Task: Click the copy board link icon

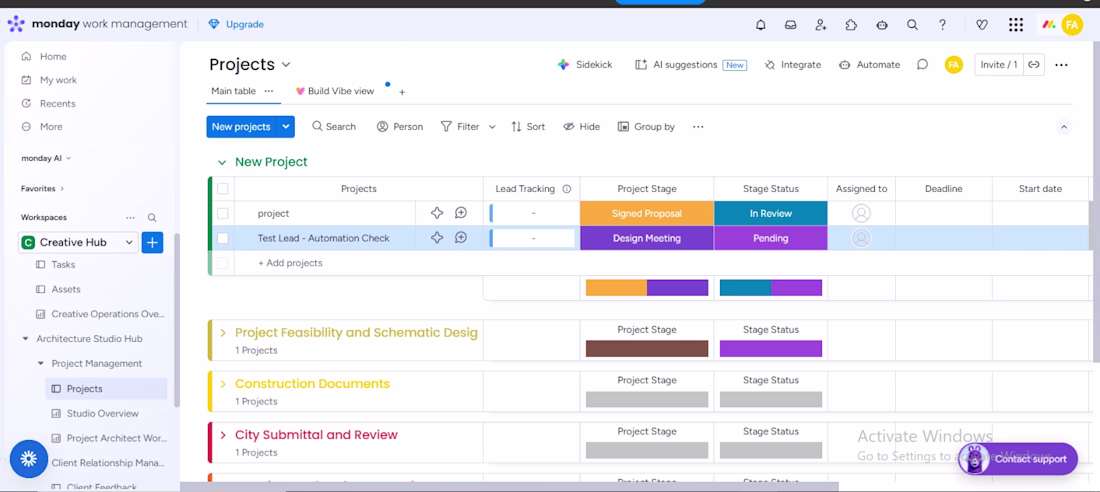Action: (x=1033, y=65)
